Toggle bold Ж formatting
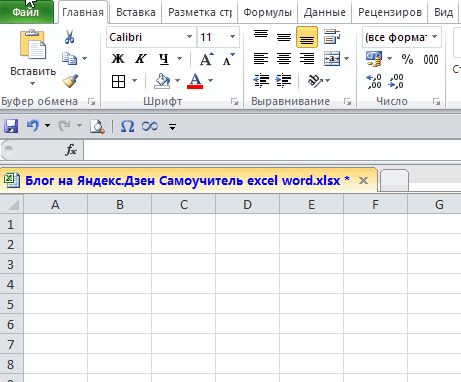This screenshot has width=461, height=382. tap(118, 59)
